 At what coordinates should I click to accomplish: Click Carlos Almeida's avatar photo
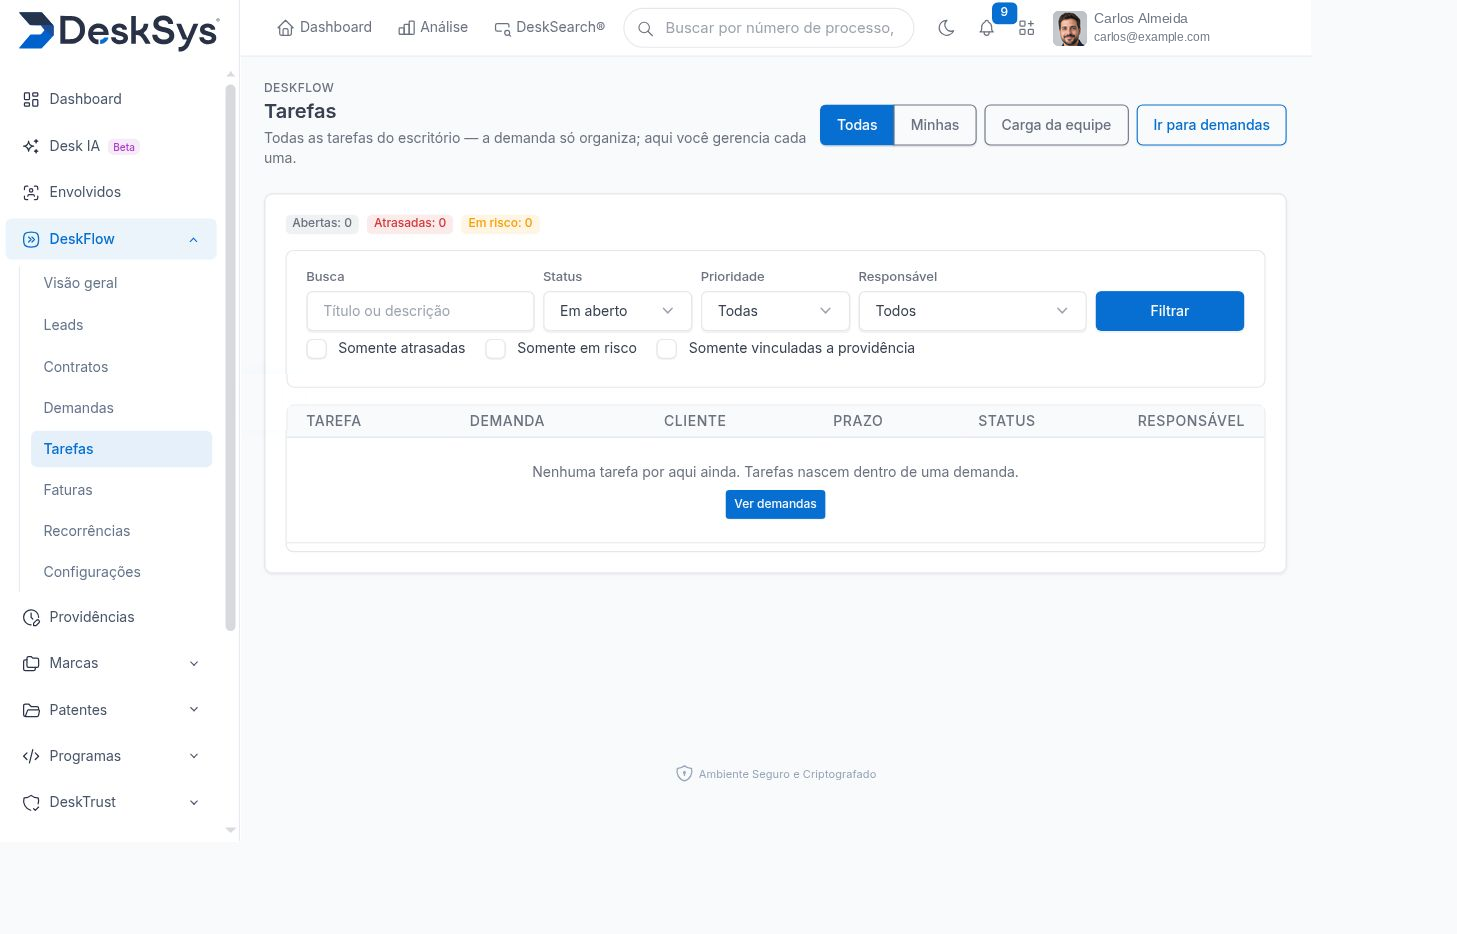click(x=1070, y=28)
